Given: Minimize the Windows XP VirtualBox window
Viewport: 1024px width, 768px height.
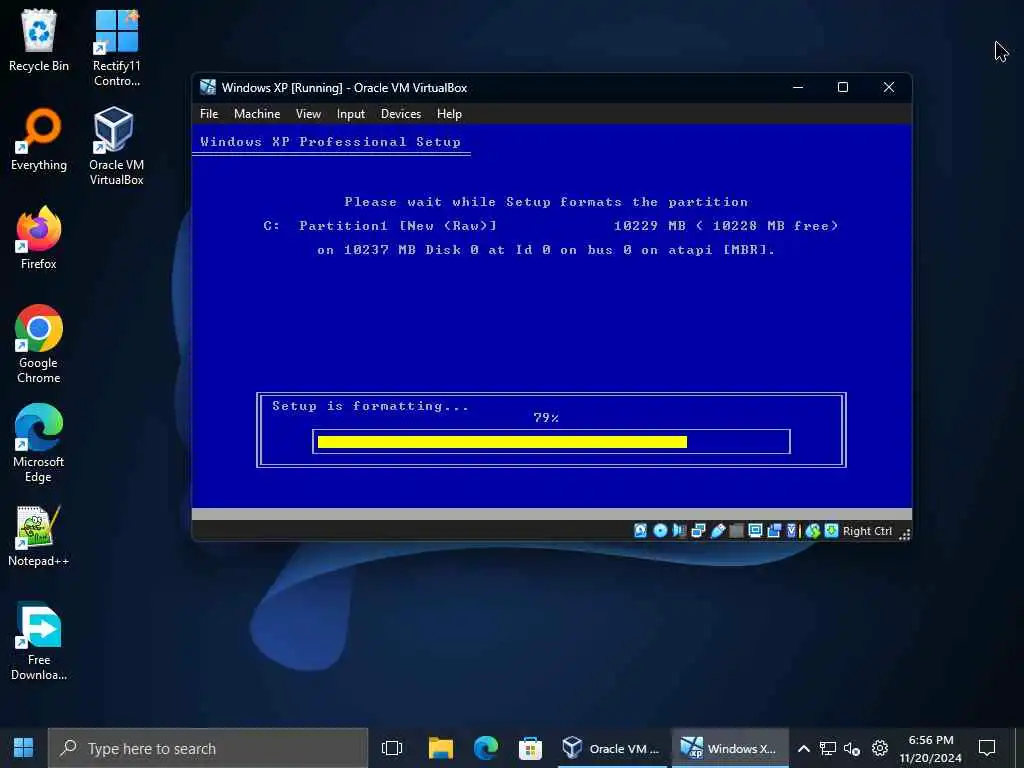Looking at the screenshot, I should (x=797, y=87).
